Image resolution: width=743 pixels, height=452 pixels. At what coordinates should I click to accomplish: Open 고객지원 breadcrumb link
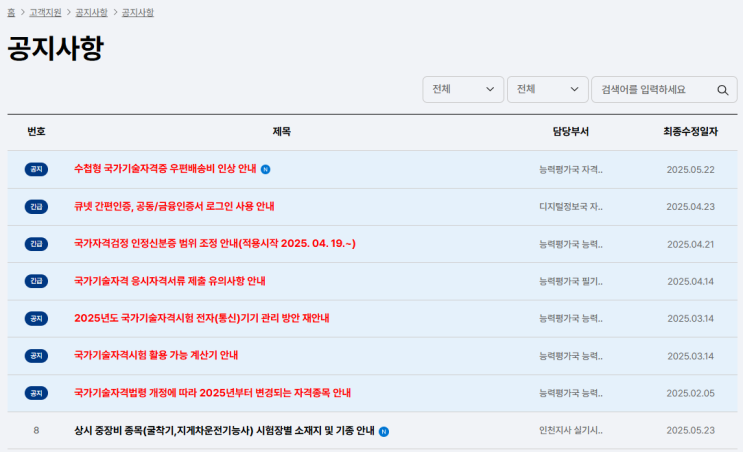click(45, 12)
